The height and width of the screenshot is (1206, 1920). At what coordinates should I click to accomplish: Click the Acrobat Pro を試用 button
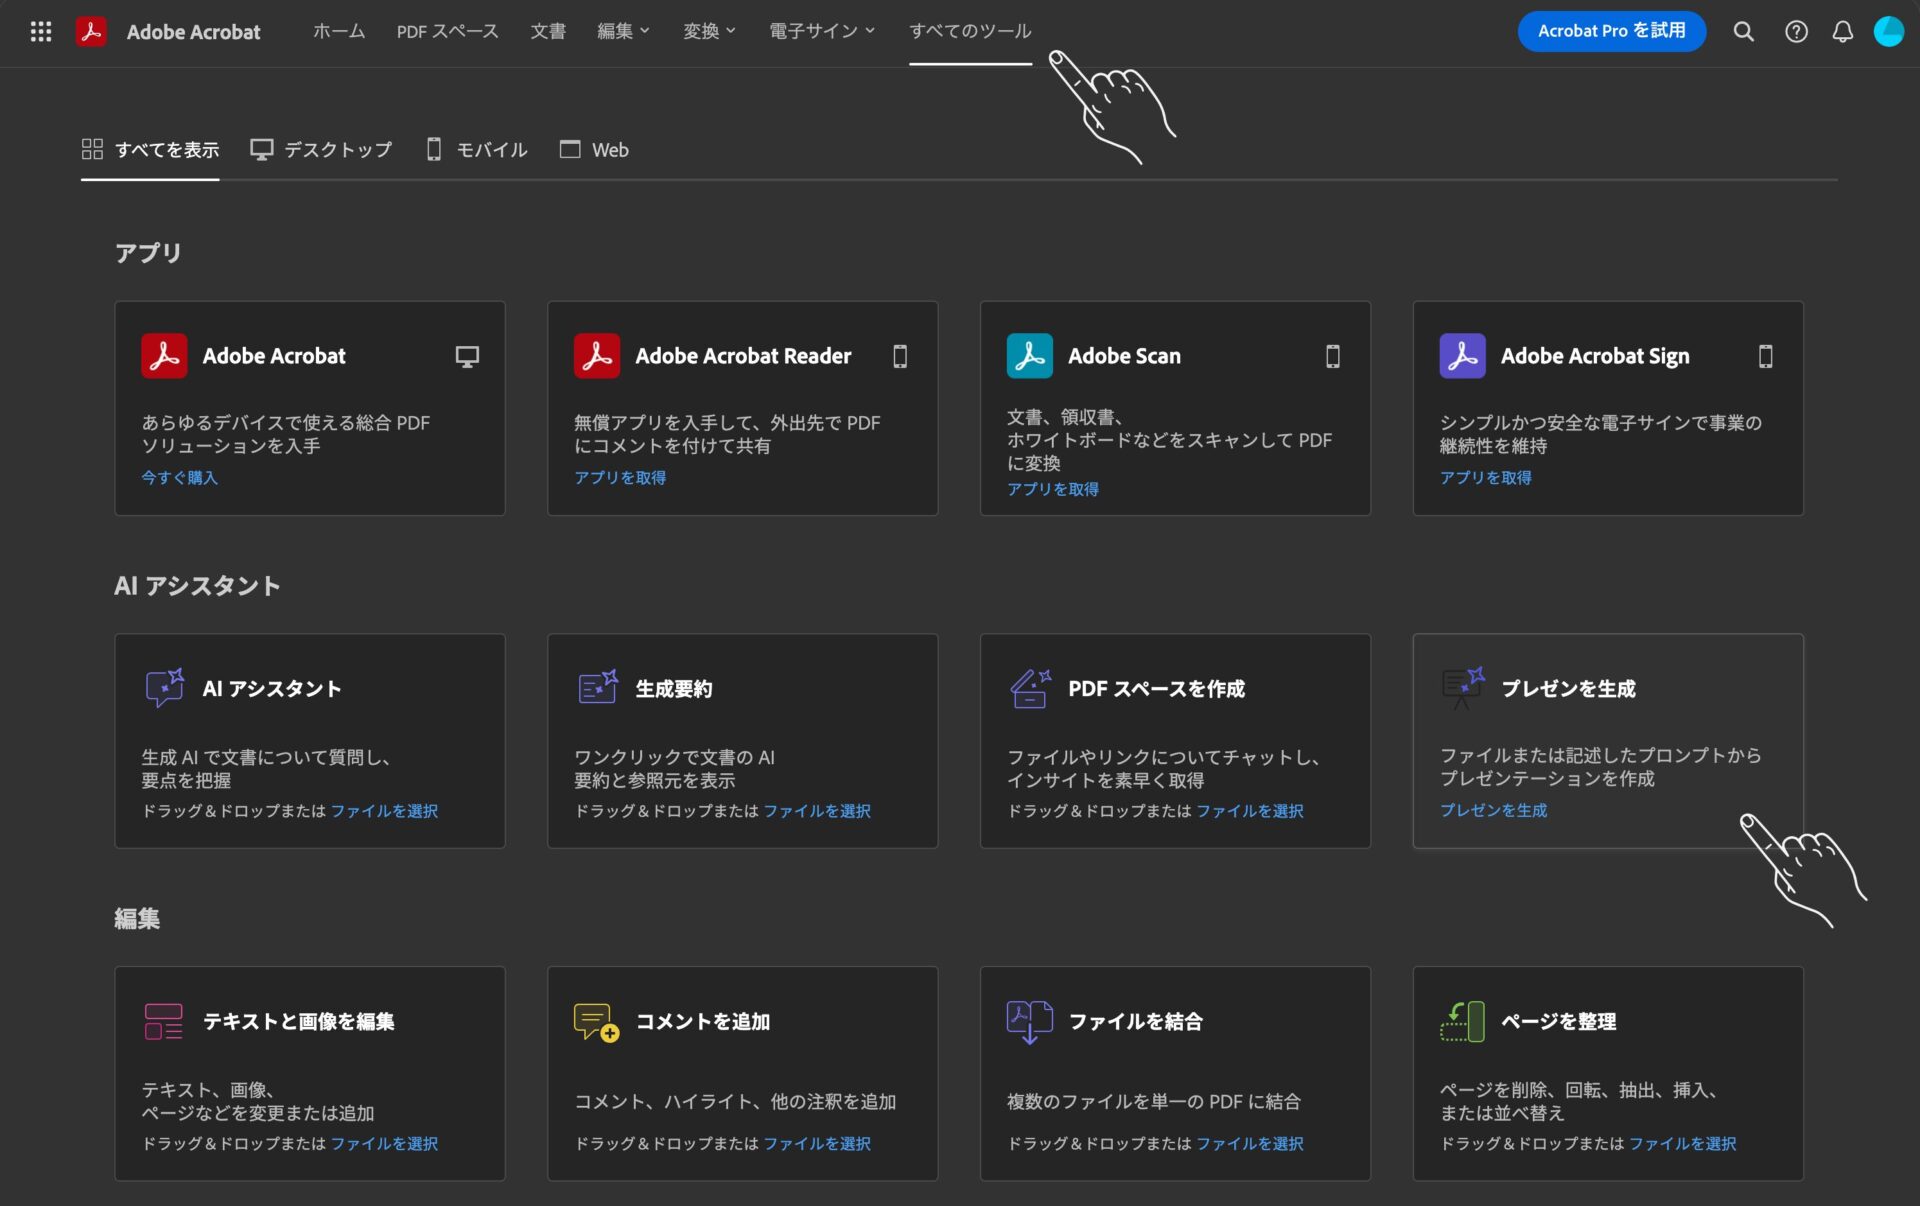[x=1611, y=31]
